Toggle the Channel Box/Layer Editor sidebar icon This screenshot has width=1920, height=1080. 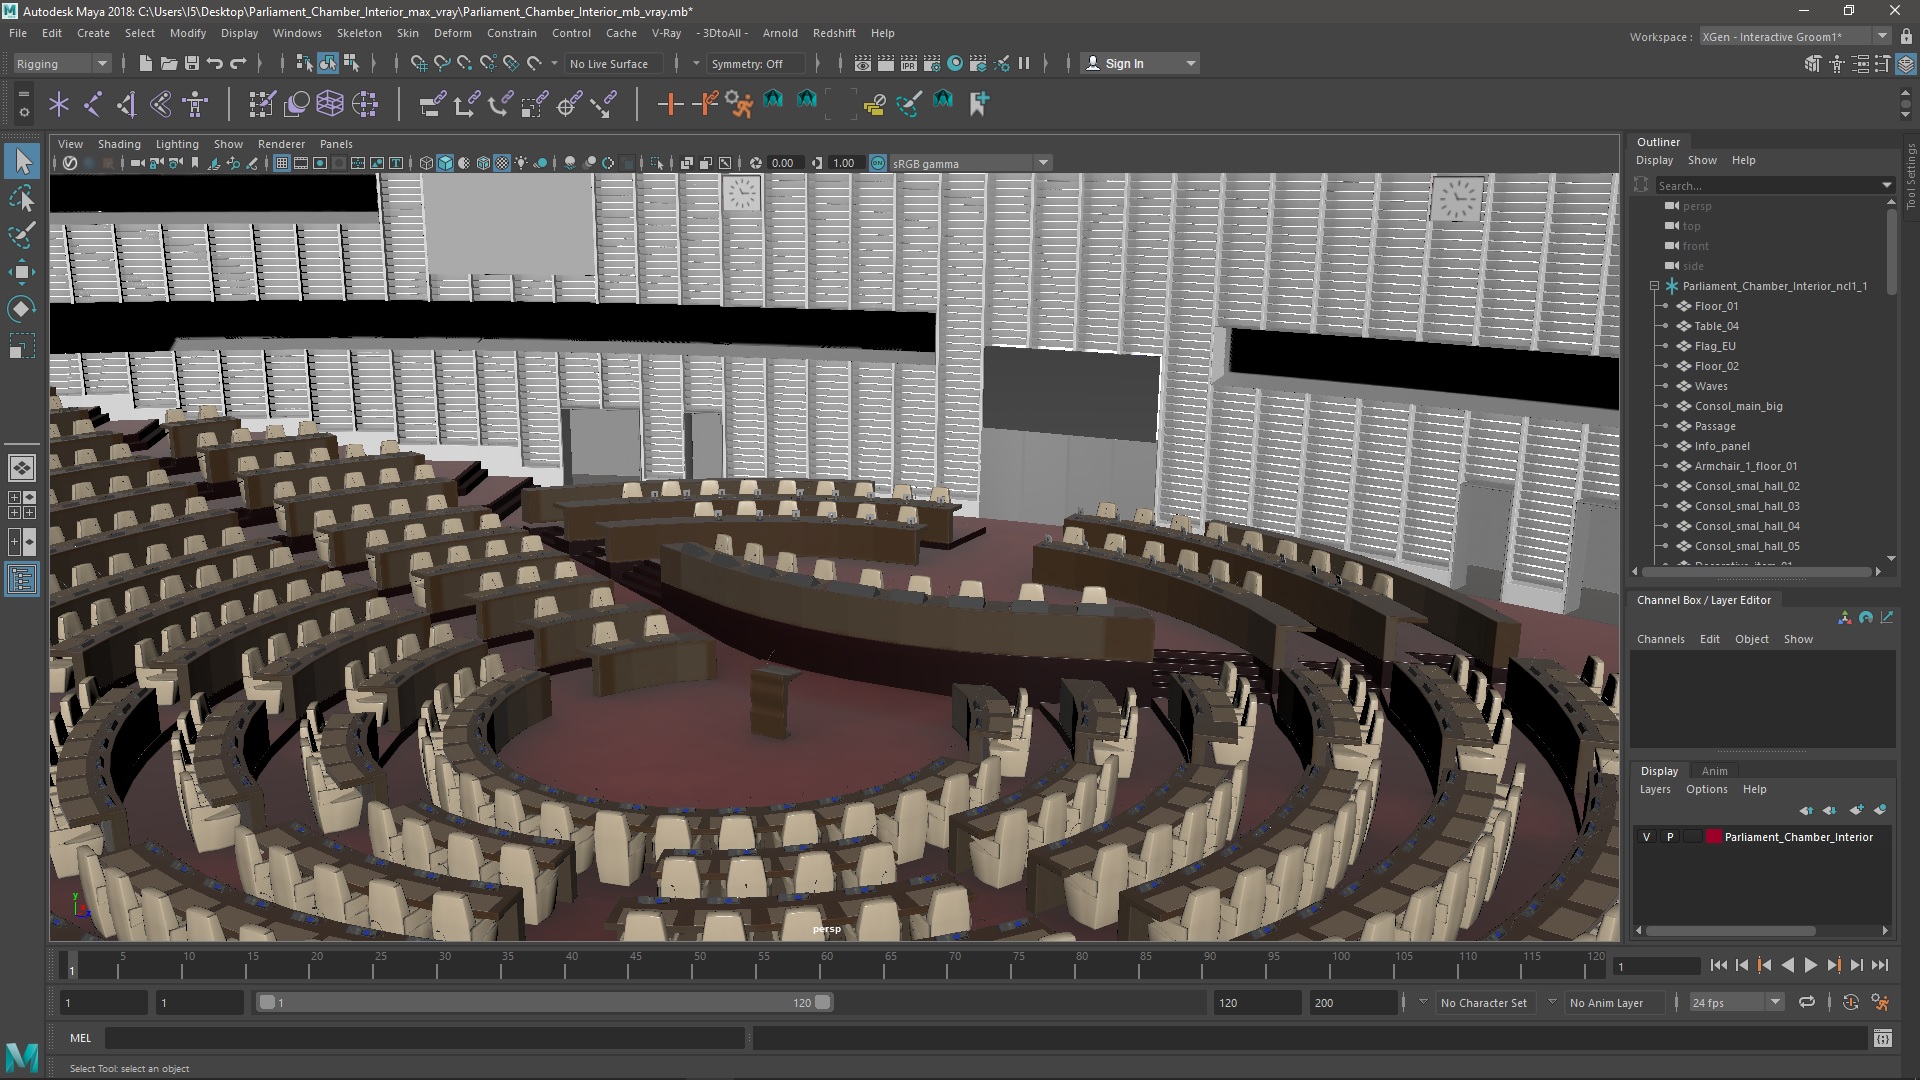(1906, 64)
